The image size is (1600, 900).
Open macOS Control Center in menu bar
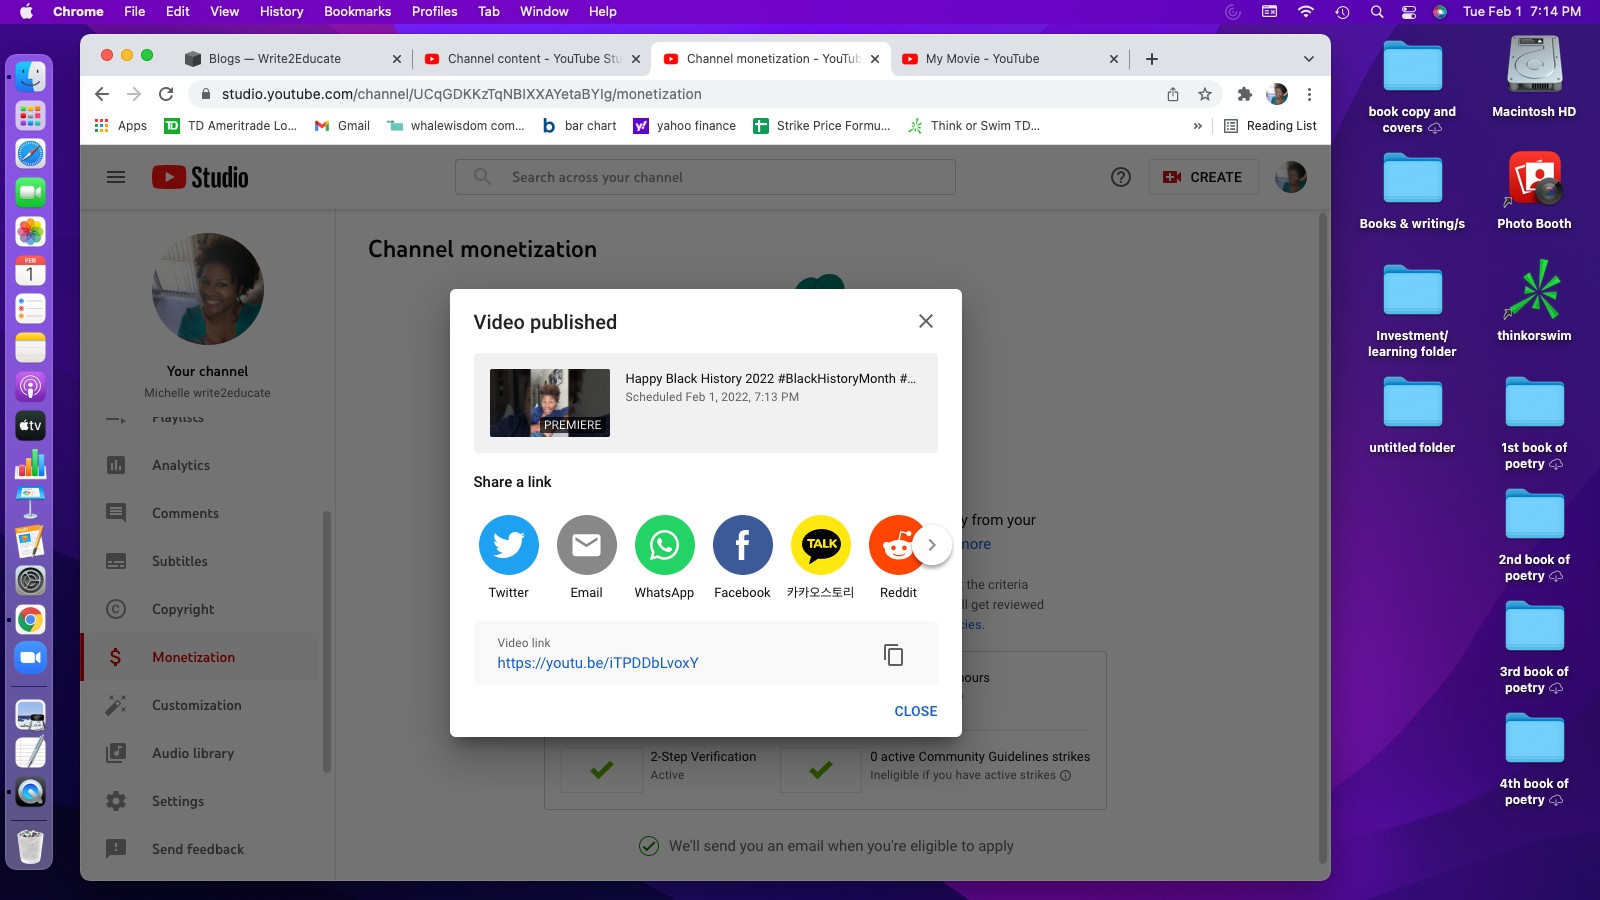(1408, 12)
